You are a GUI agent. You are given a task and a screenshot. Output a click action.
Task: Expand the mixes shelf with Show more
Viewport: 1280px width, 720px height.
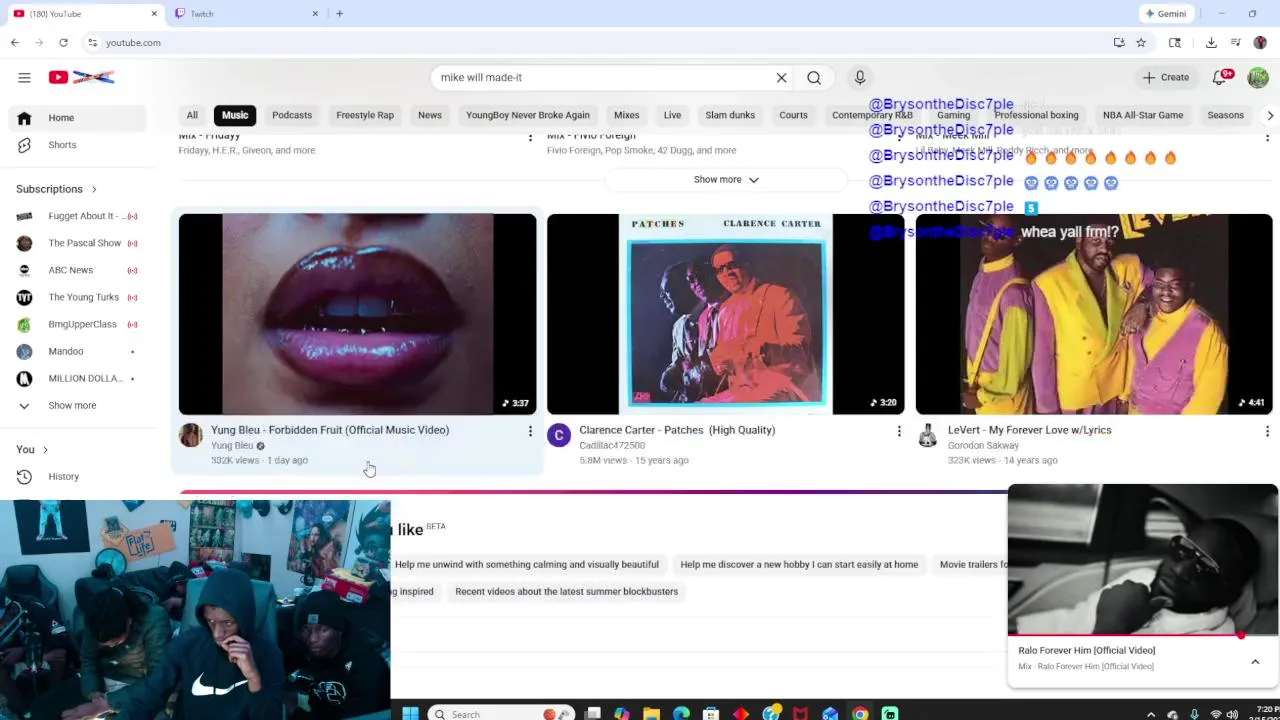(726, 179)
